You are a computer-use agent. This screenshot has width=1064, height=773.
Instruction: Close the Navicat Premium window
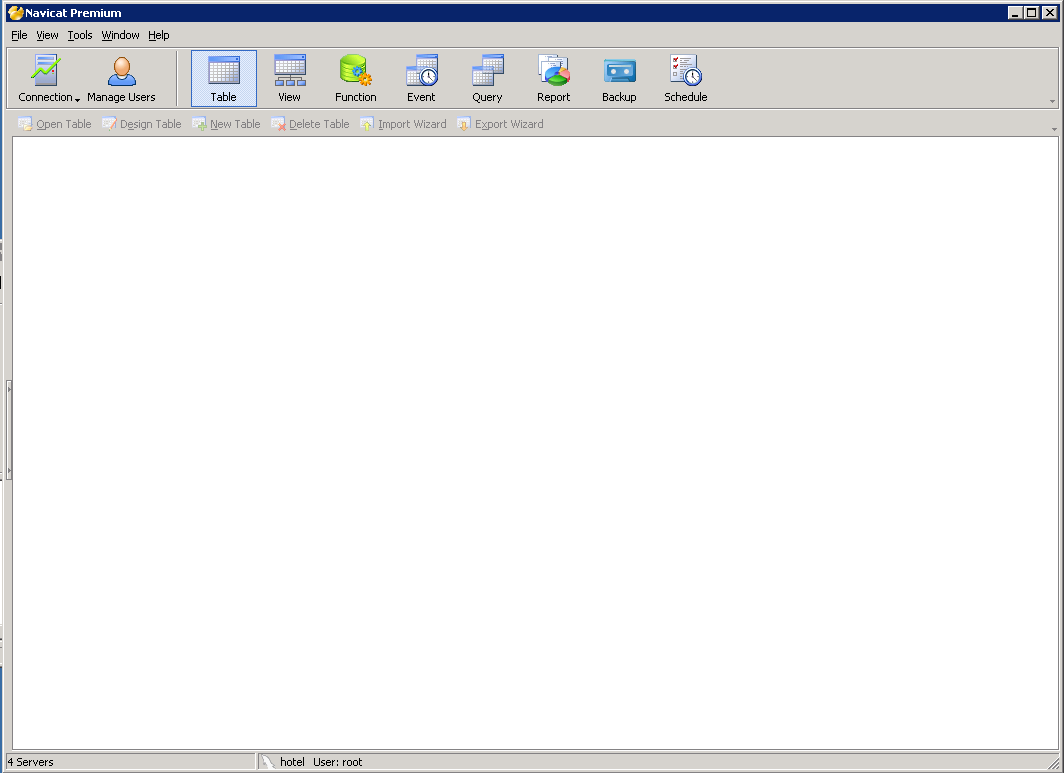coord(1050,12)
